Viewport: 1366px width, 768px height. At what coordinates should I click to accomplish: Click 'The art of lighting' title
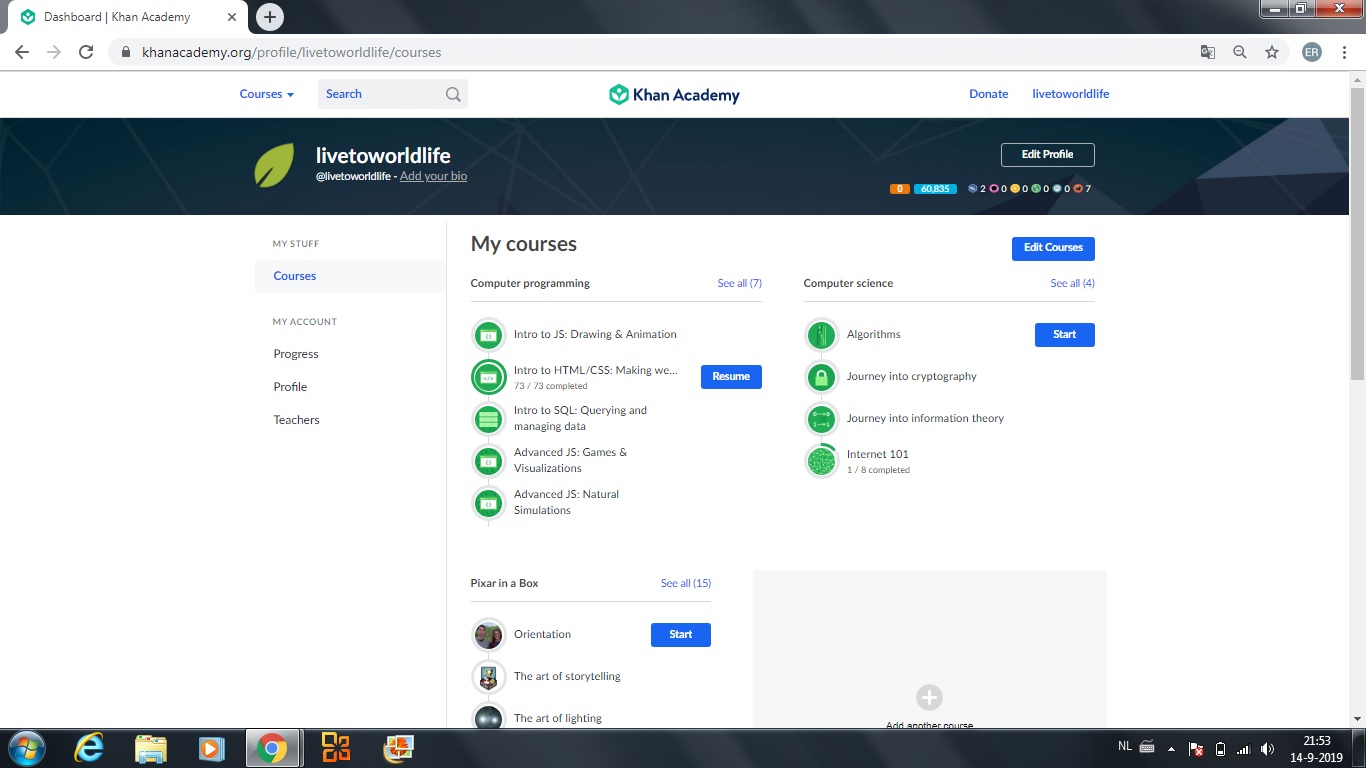pos(558,719)
